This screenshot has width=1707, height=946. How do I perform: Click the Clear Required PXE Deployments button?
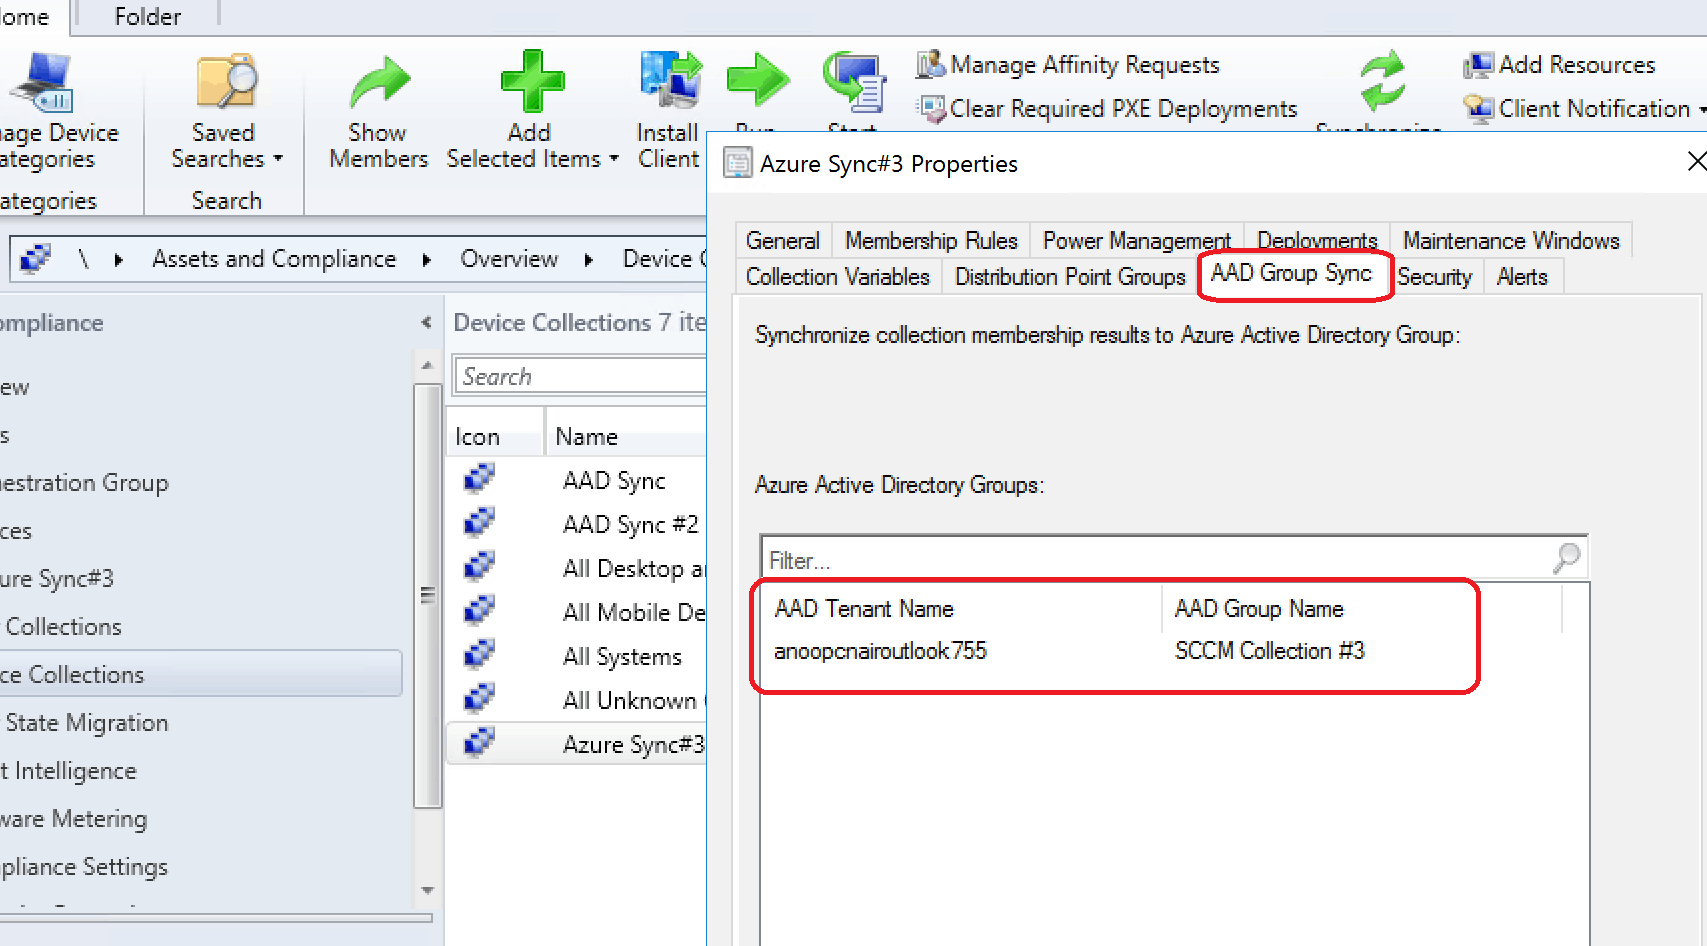[x=1107, y=108]
